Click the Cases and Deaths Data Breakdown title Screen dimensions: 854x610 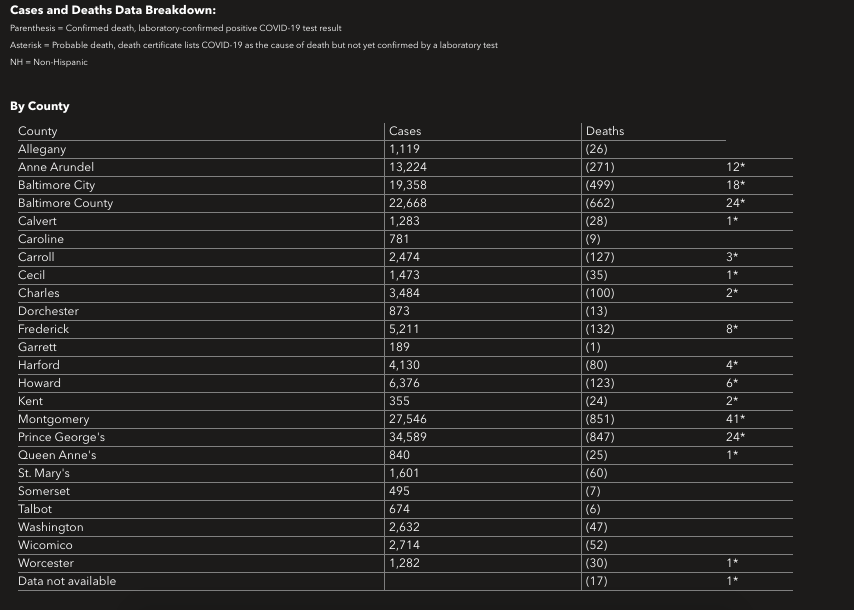click(112, 10)
